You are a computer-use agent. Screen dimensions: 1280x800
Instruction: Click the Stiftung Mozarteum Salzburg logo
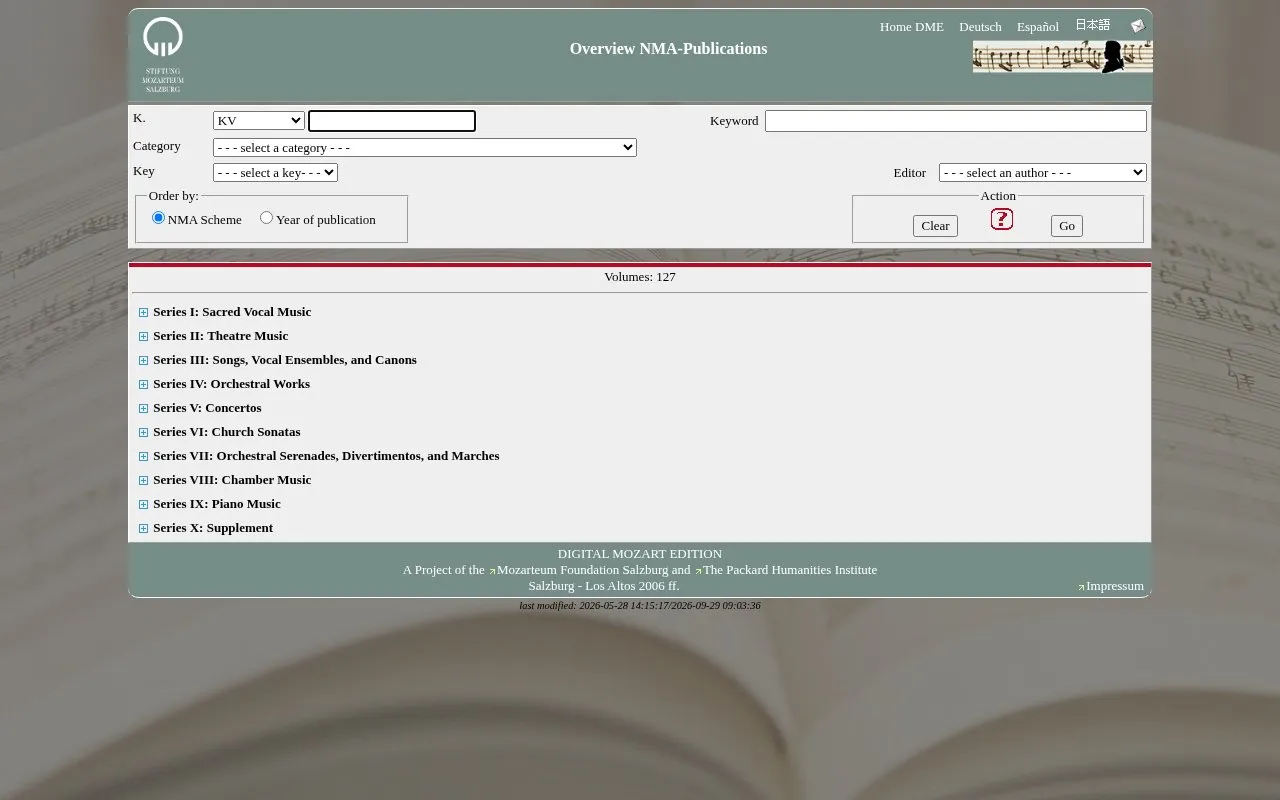tap(163, 55)
